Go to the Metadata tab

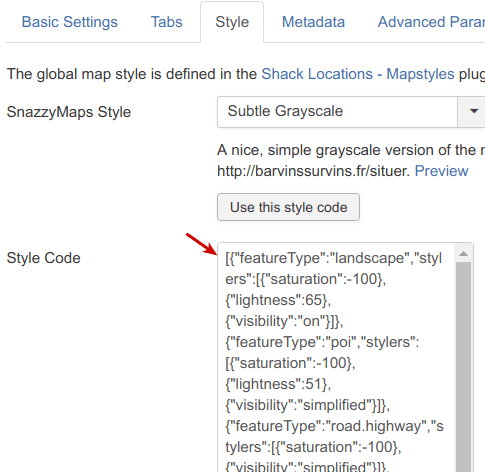pos(313,22)
